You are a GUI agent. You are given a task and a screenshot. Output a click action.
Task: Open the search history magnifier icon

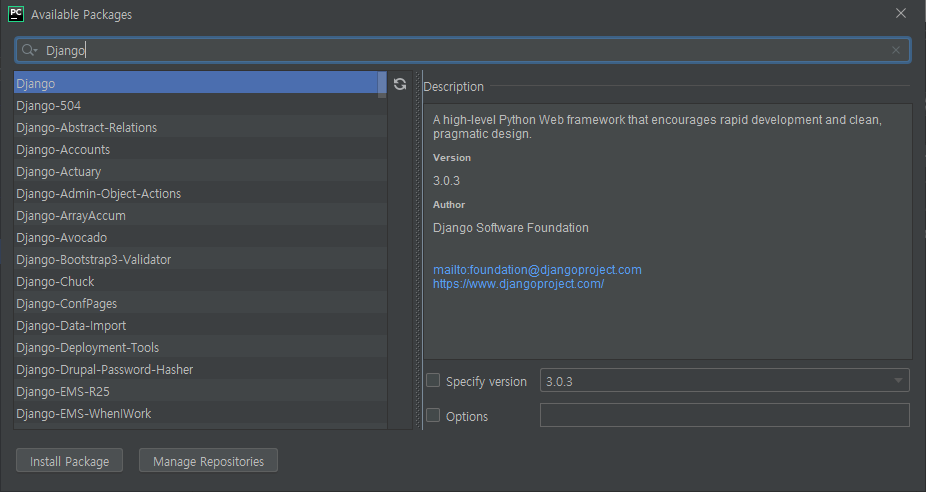click(x=29, y=50)
